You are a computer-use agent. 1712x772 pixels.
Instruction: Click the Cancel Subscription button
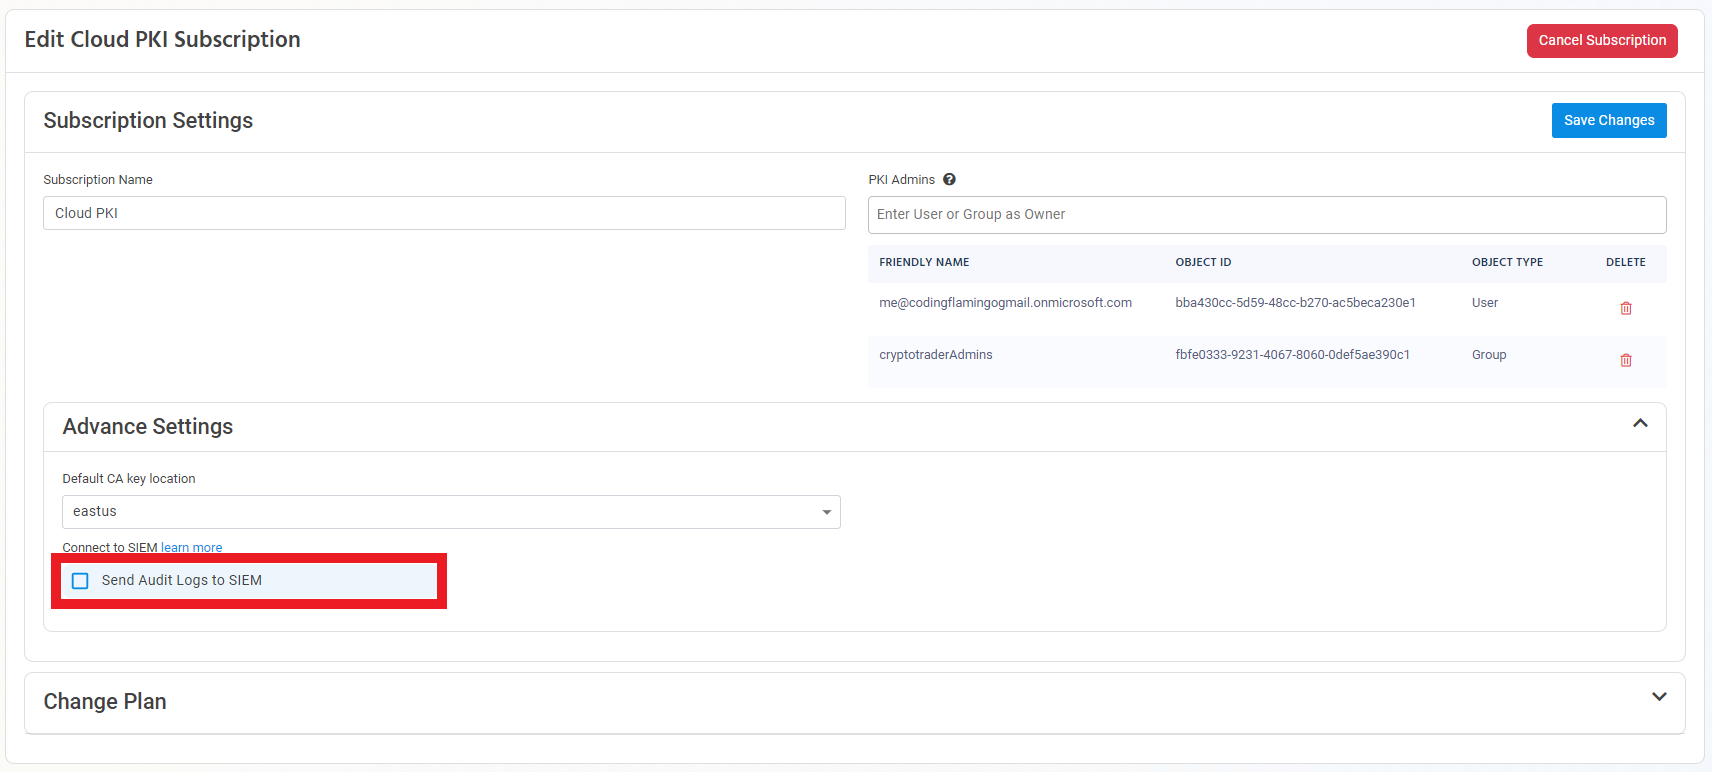point(1602,41)
